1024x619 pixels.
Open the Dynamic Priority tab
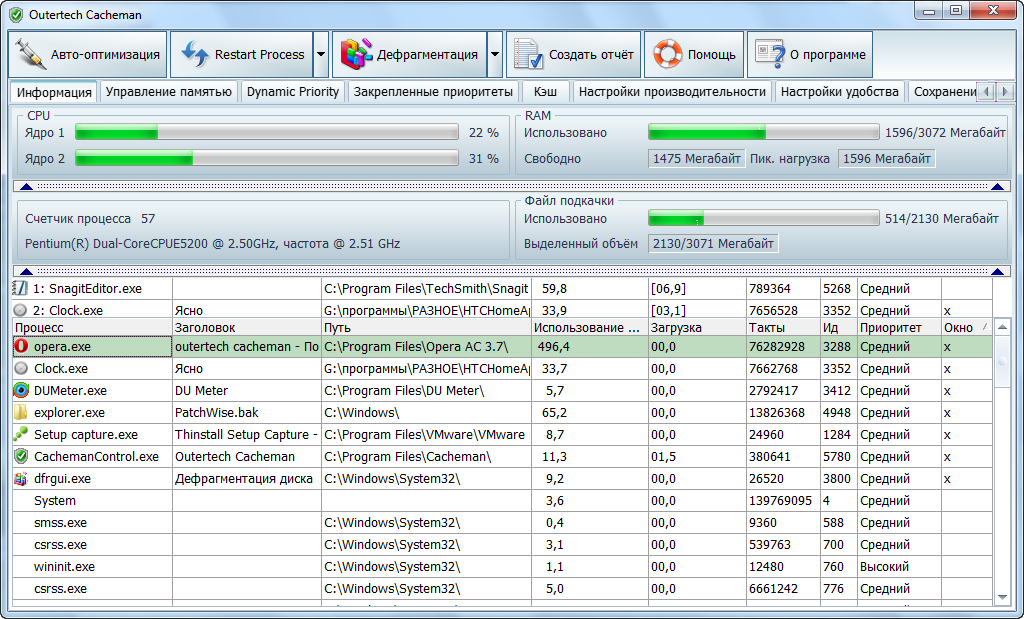(x=293, y=91)
